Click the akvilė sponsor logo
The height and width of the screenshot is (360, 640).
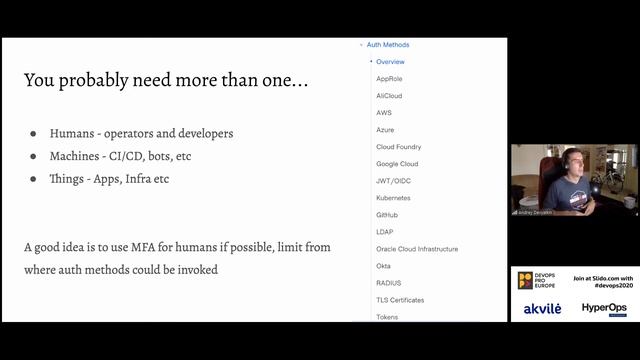coord(542,309)
